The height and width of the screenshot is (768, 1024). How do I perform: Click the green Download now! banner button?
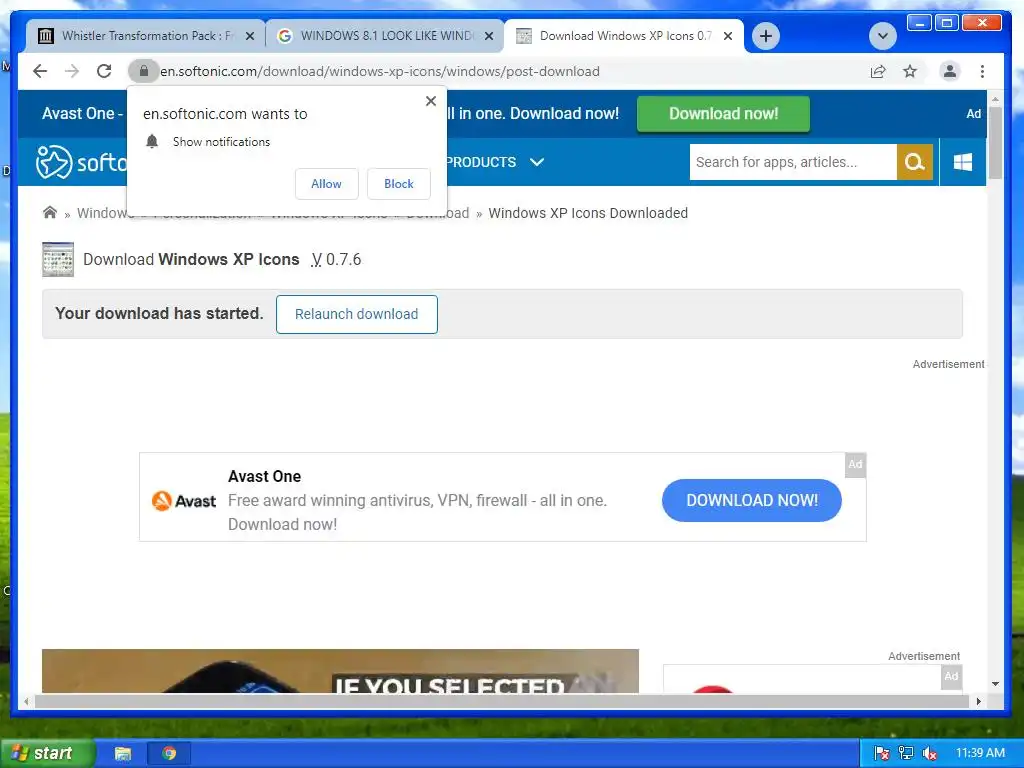pos(724,114)
